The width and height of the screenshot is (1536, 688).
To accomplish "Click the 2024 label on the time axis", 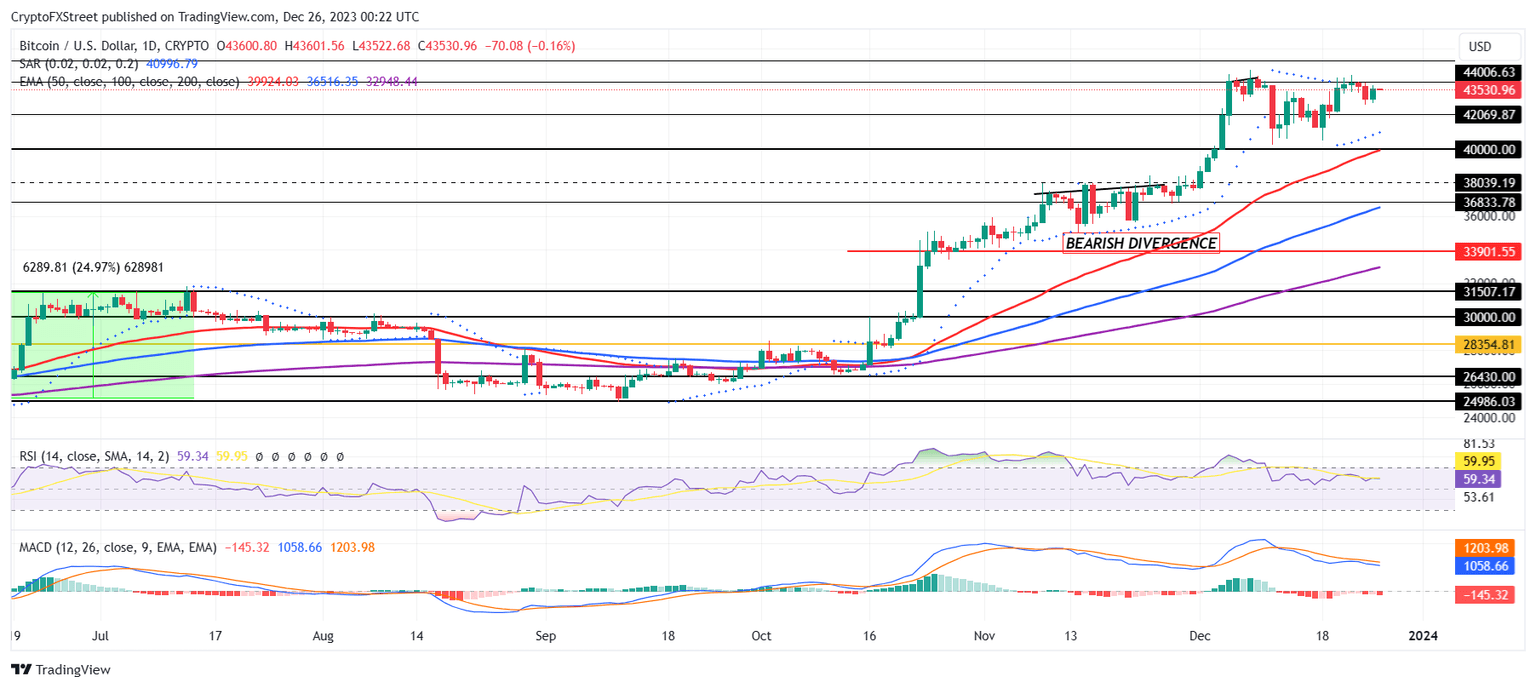I will tap(1424, 635).
